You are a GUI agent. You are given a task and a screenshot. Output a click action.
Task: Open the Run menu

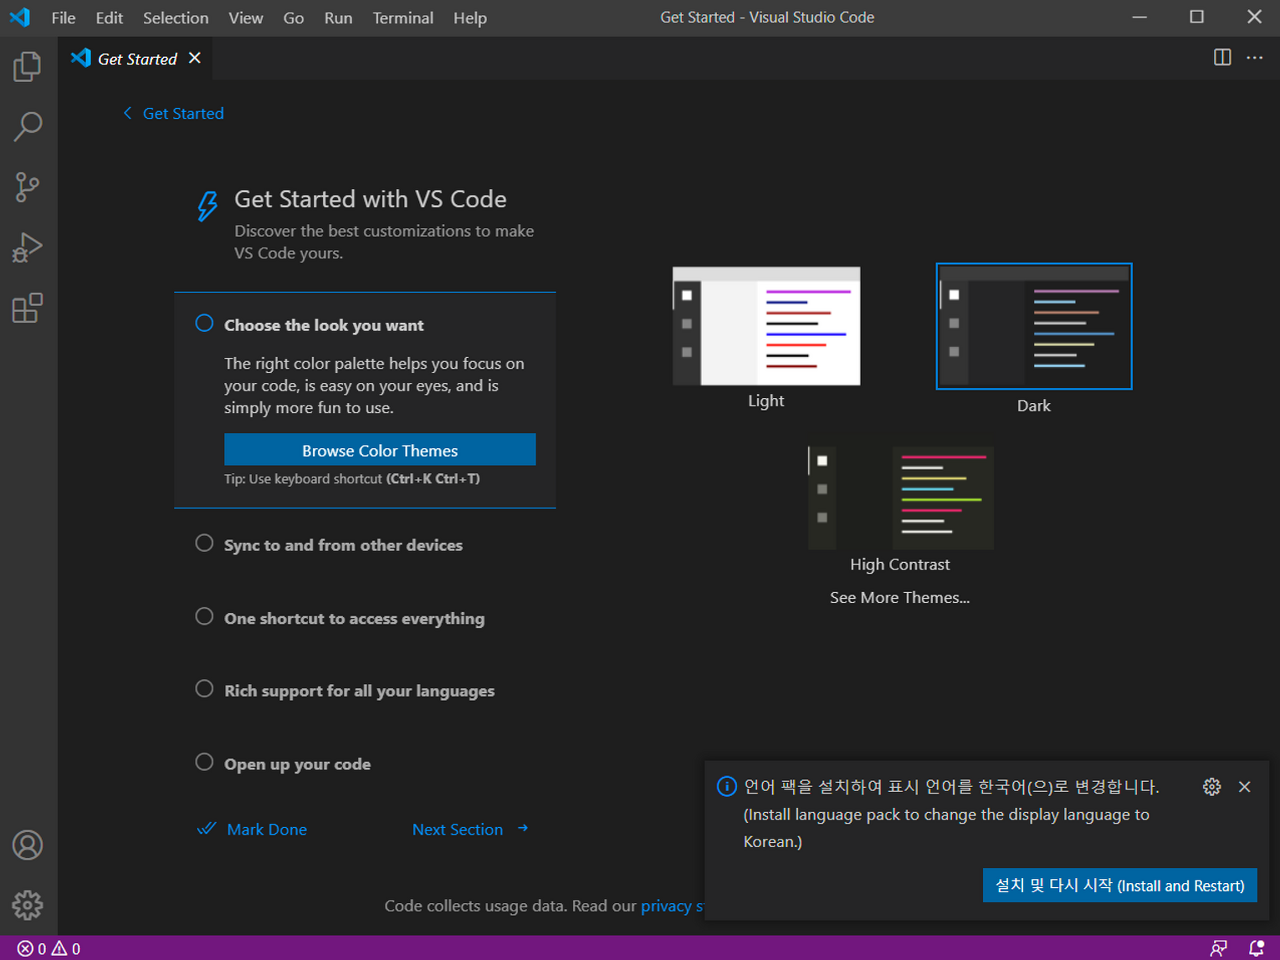click(x=338, y=18)
